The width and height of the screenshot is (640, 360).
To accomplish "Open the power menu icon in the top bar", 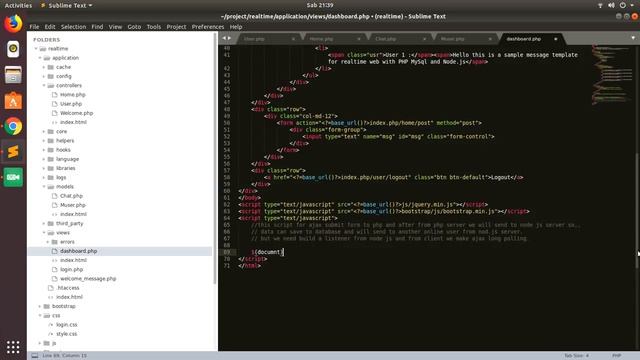I will click(622, 5).
